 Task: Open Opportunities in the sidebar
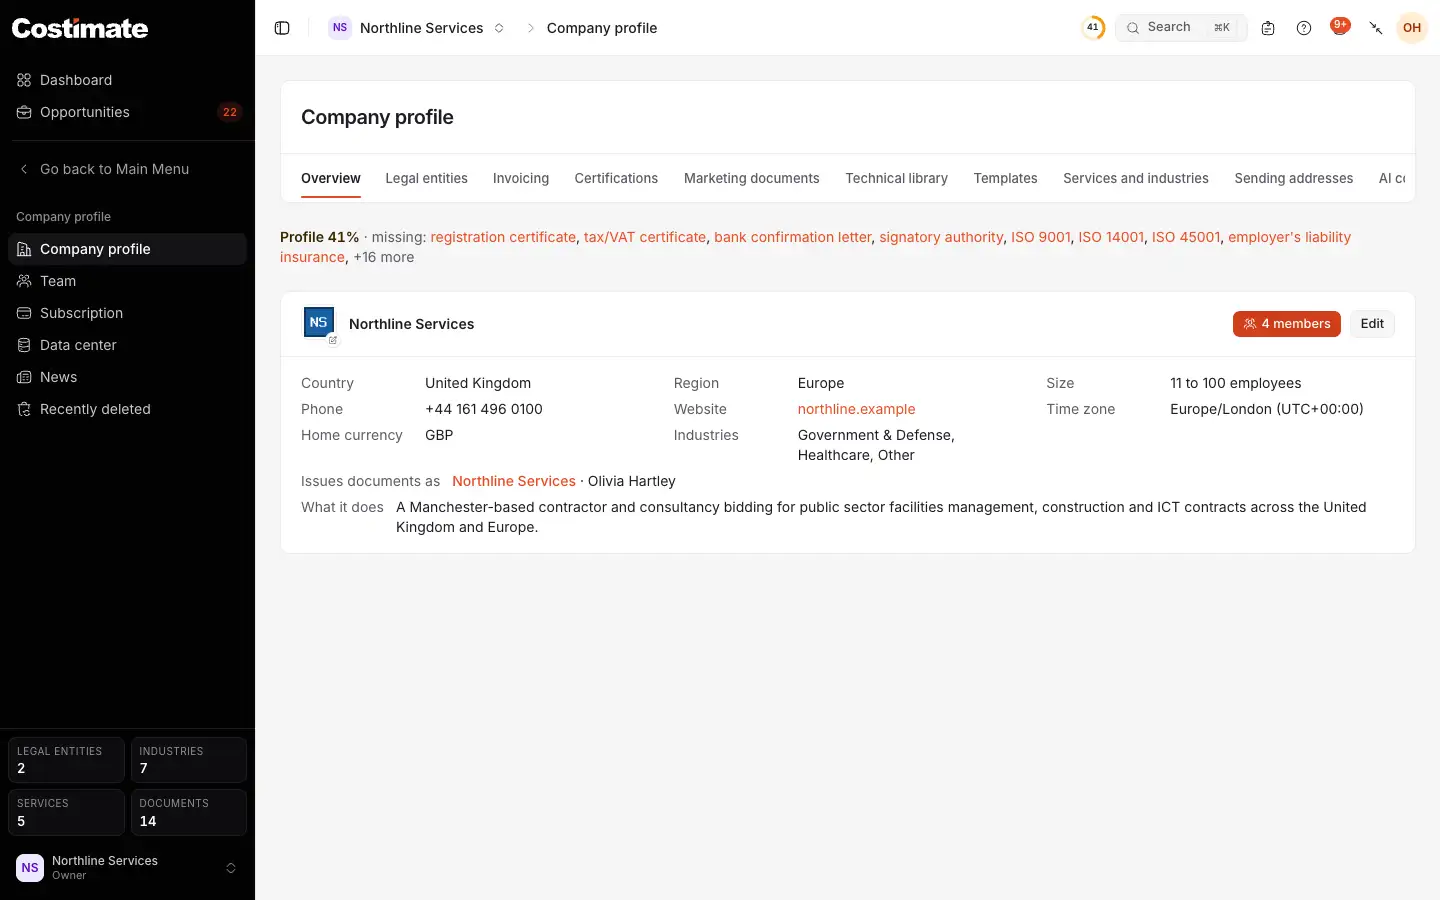(128, 112)
